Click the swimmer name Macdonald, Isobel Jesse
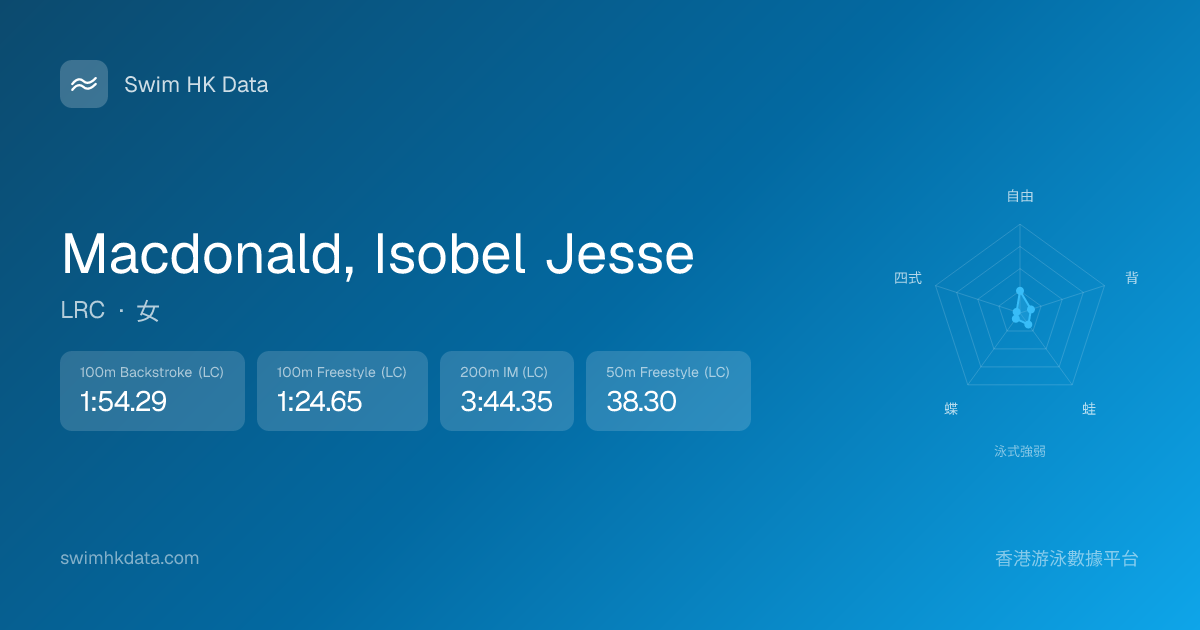The height and width of the screenshot is (630, 1200). 377,254
